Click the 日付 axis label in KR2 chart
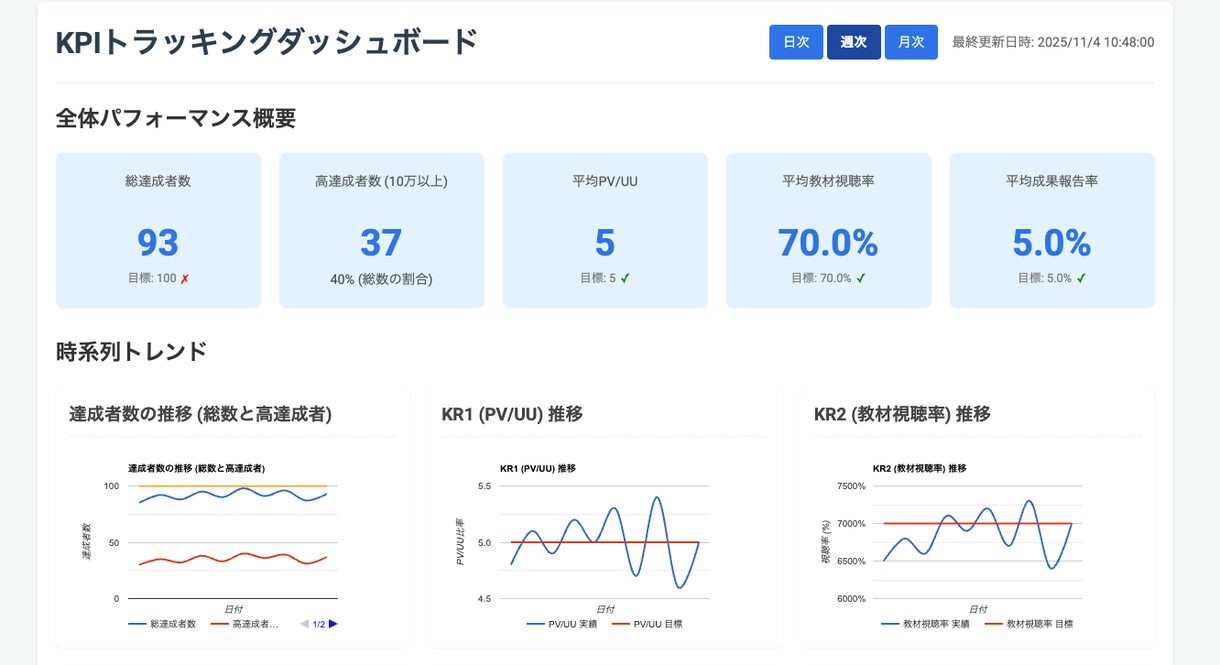Image resolution: width=1220 pixels, height=665 pixels. click(978, 609)
